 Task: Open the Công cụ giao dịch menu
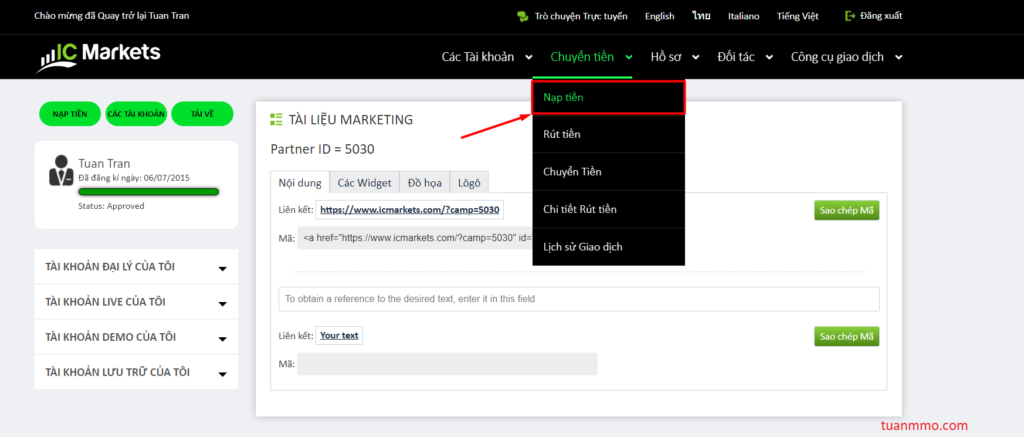[846, 57]
